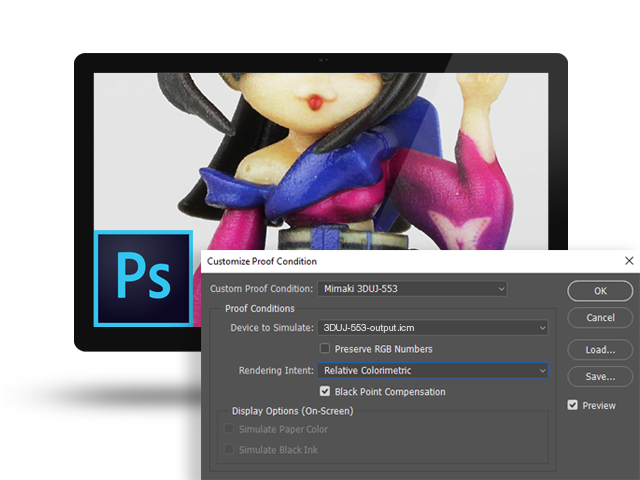
Task: Close the Customize Proof Condition dialog
Action: coord(628,261)
